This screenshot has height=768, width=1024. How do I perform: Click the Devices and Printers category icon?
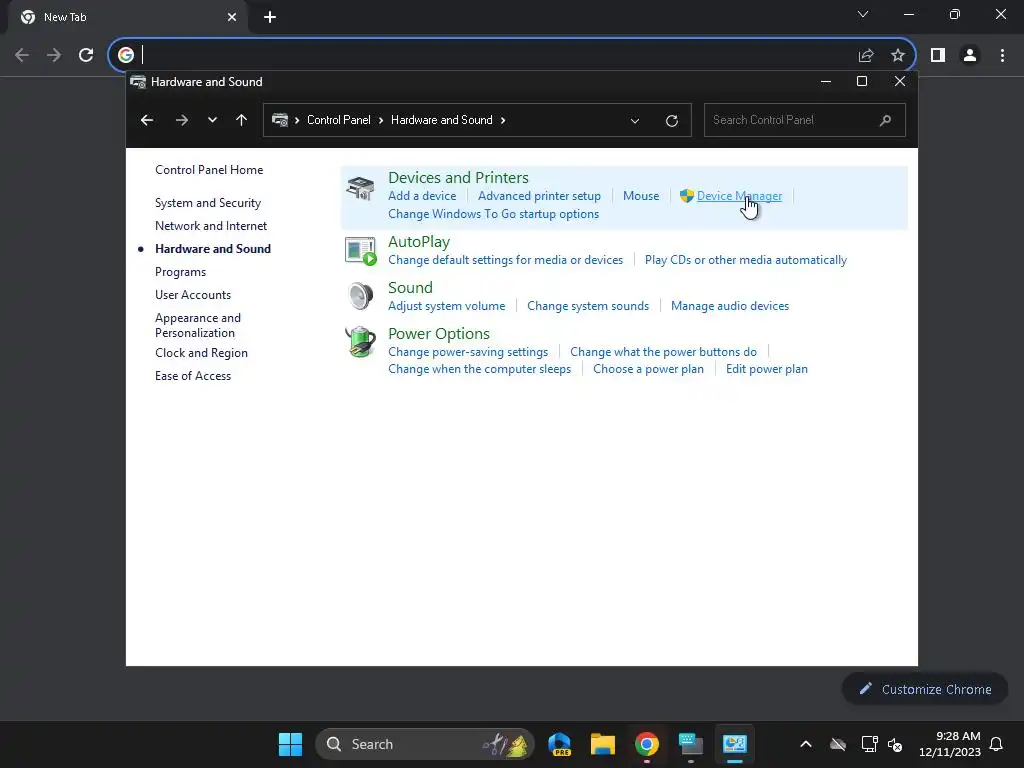pos(360,188)
